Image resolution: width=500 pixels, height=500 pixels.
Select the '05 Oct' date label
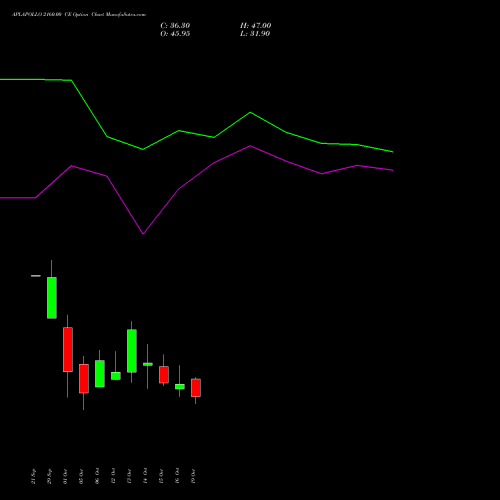click(81, 476)
